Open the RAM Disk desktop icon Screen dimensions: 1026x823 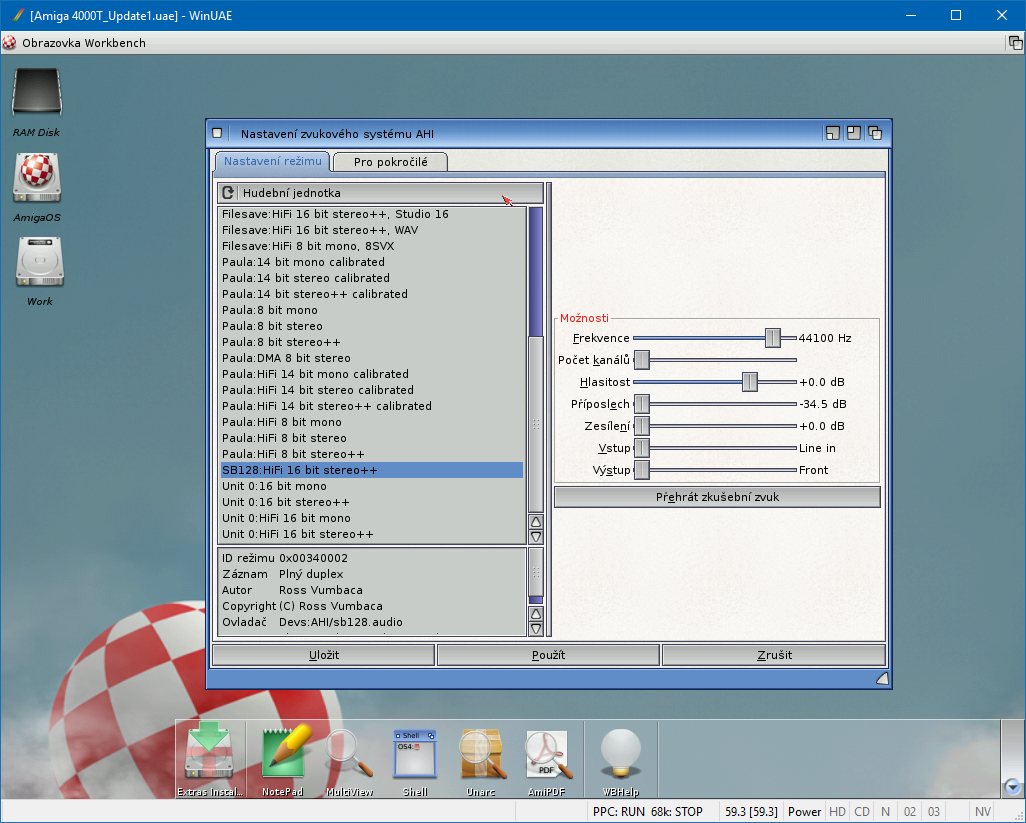point(37,95)
